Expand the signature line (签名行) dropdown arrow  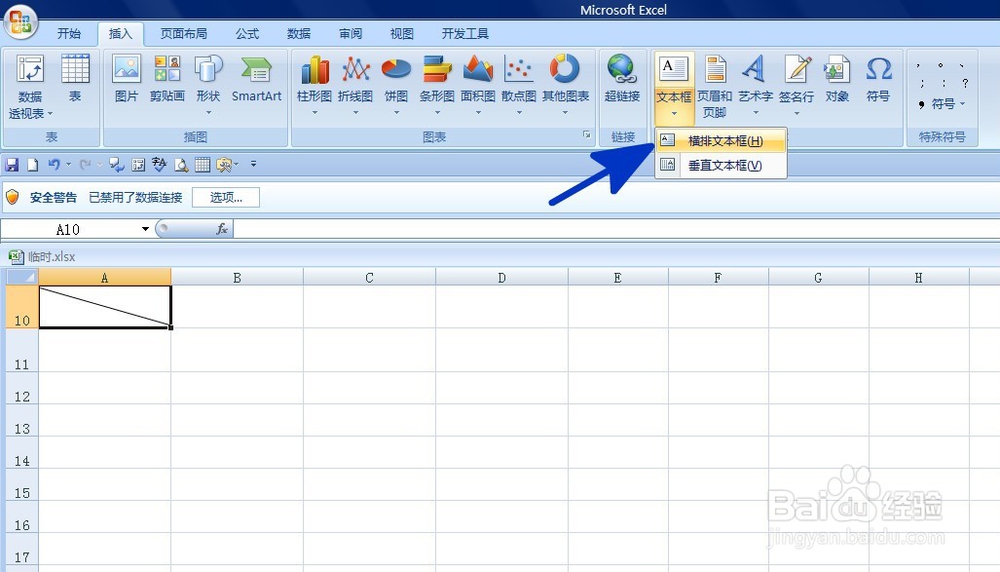click(797, 113)
